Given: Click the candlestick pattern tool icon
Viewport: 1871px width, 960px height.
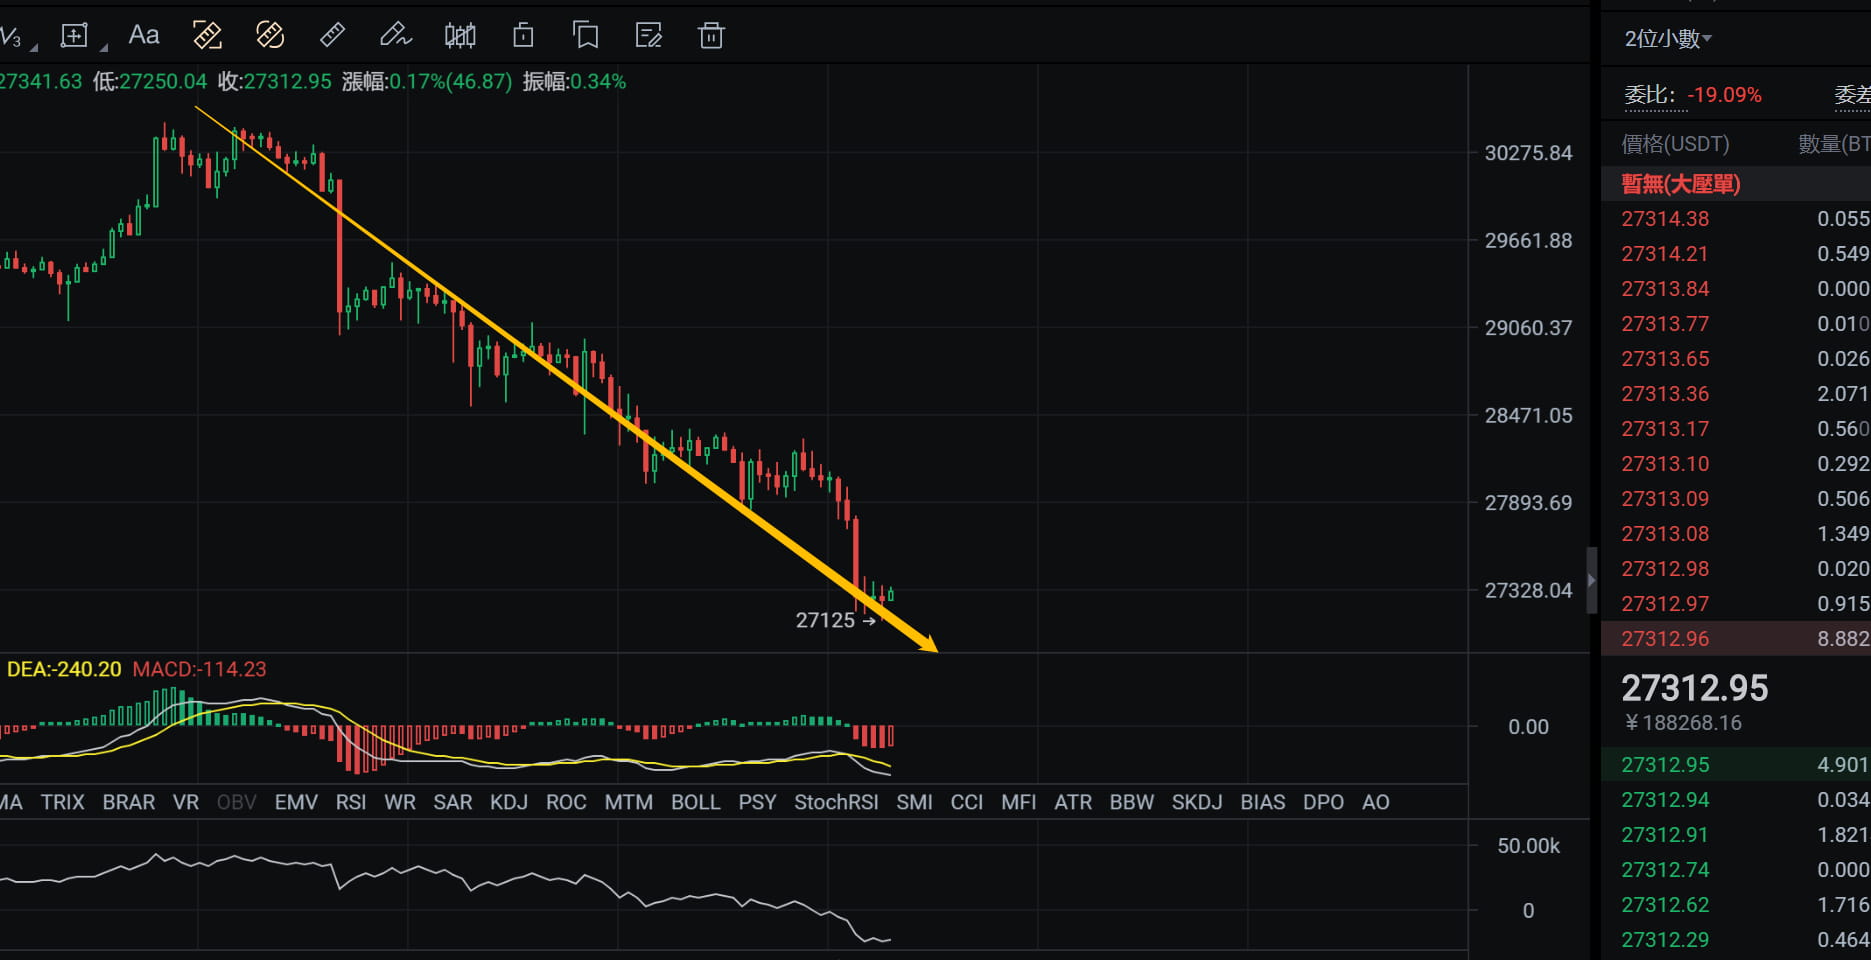Looking at the screenshot, I should click(460, 35).
